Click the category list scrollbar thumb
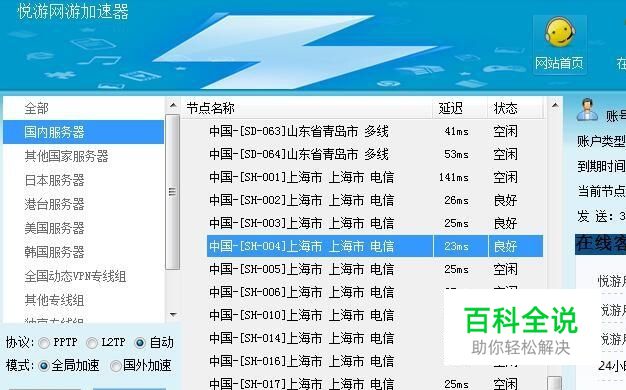626x390 pixels. point(172,192)
